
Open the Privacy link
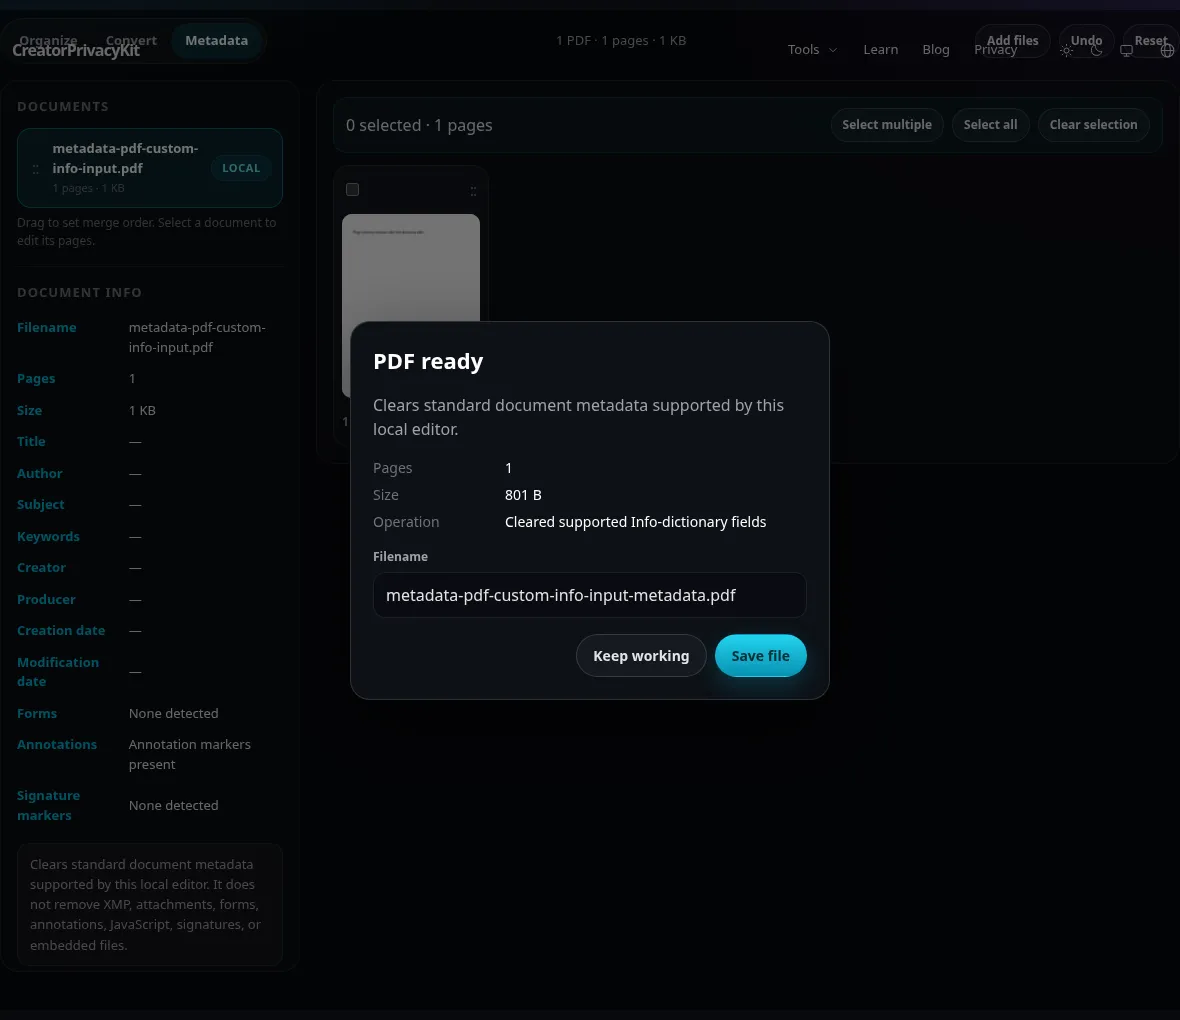995,50
